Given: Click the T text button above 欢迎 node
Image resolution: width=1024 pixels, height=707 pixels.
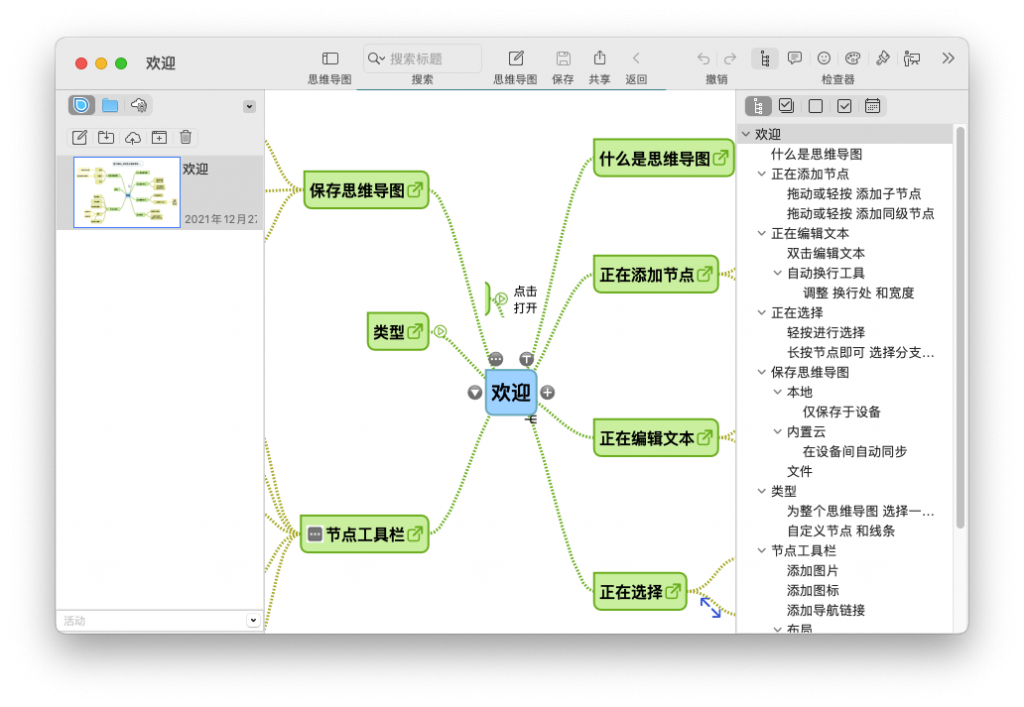Looking at the screenshot, I should point(526,359).
